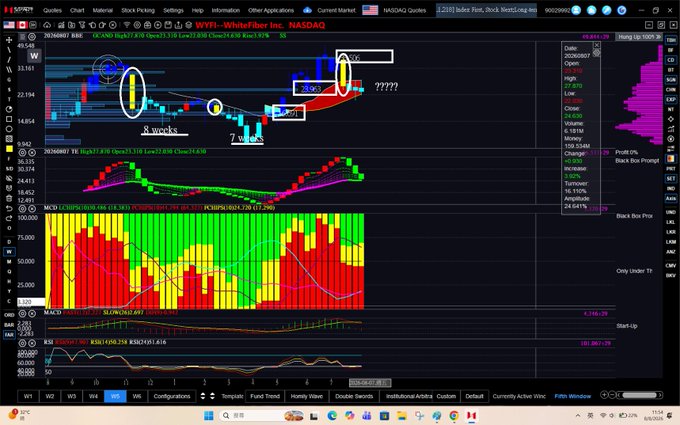Click the EXP right sidebar button

point(671,99)
